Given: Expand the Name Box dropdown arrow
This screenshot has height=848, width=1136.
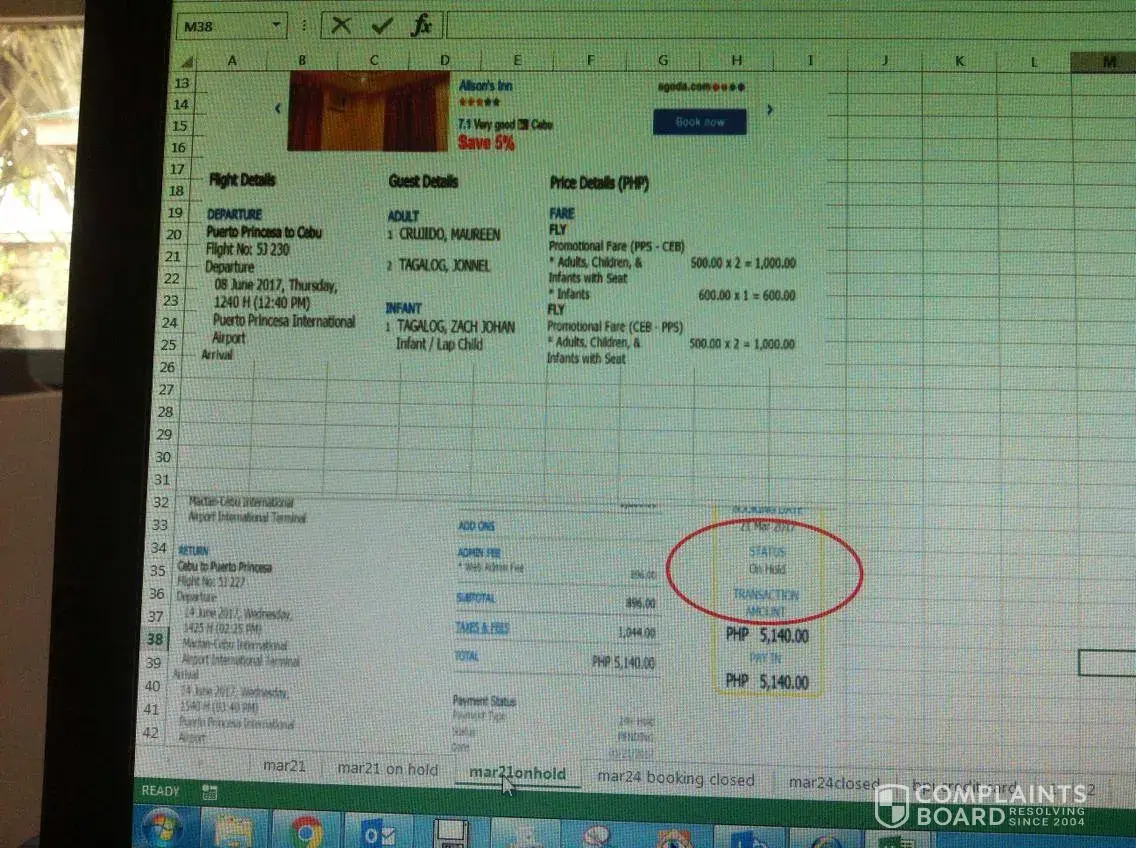Looking at the screenshot, I should 275,25.
